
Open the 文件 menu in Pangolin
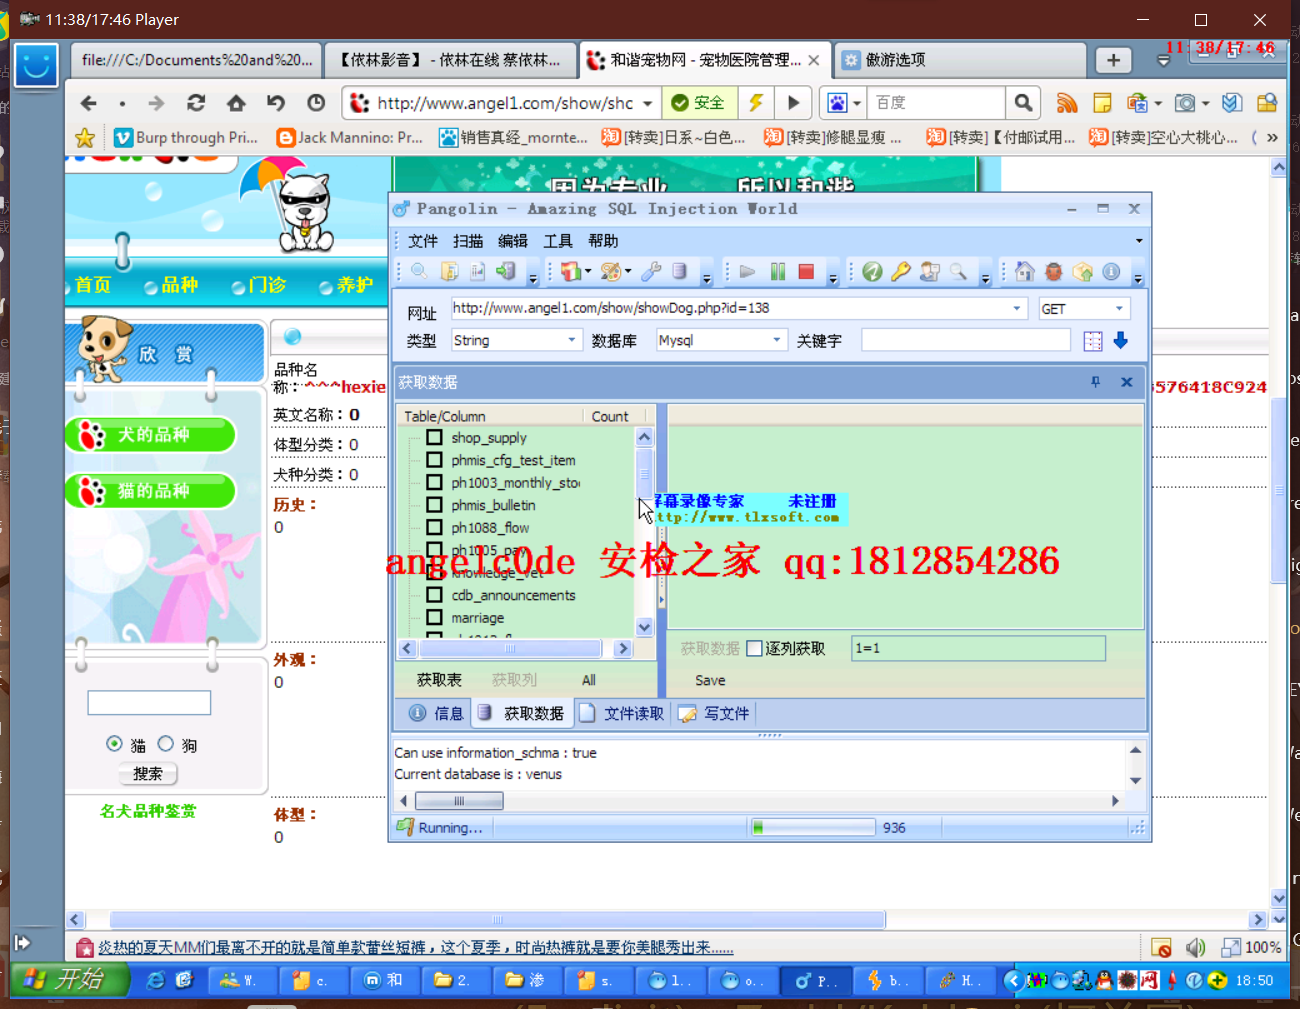pos(423,241)
